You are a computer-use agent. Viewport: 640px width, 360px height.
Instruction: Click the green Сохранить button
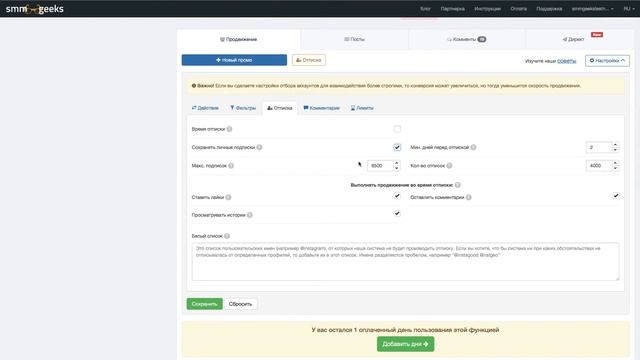pos(204,304)
